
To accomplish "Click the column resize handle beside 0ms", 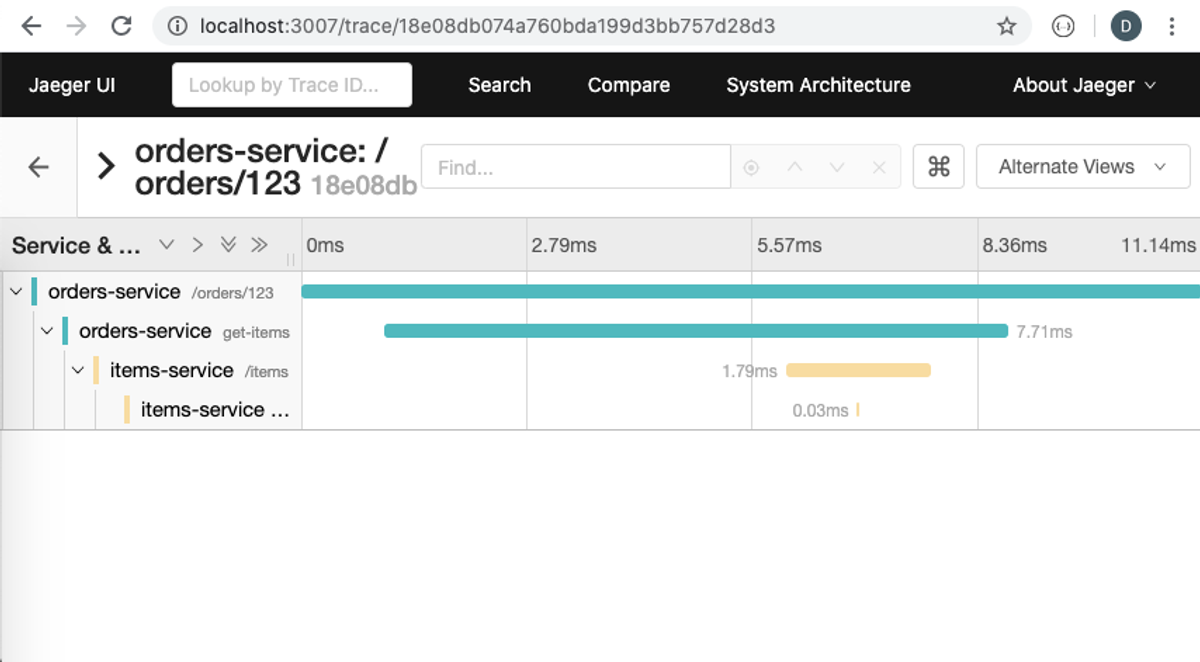I will (291, 259).
